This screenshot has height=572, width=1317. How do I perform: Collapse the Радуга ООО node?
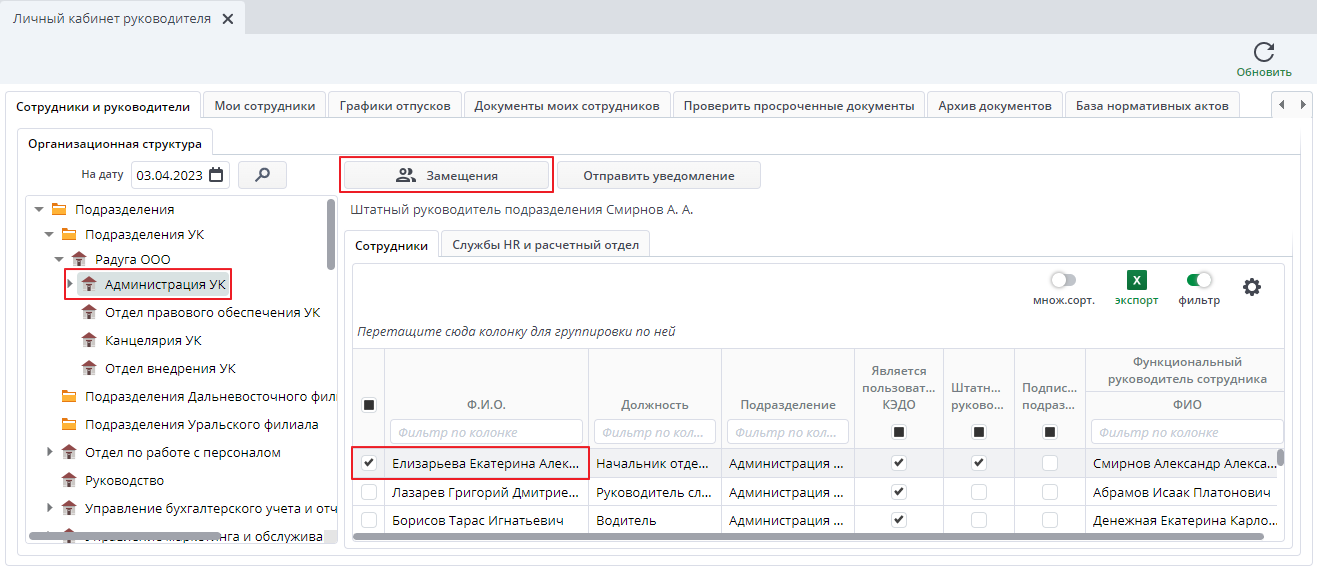click(x=59, y=260)
